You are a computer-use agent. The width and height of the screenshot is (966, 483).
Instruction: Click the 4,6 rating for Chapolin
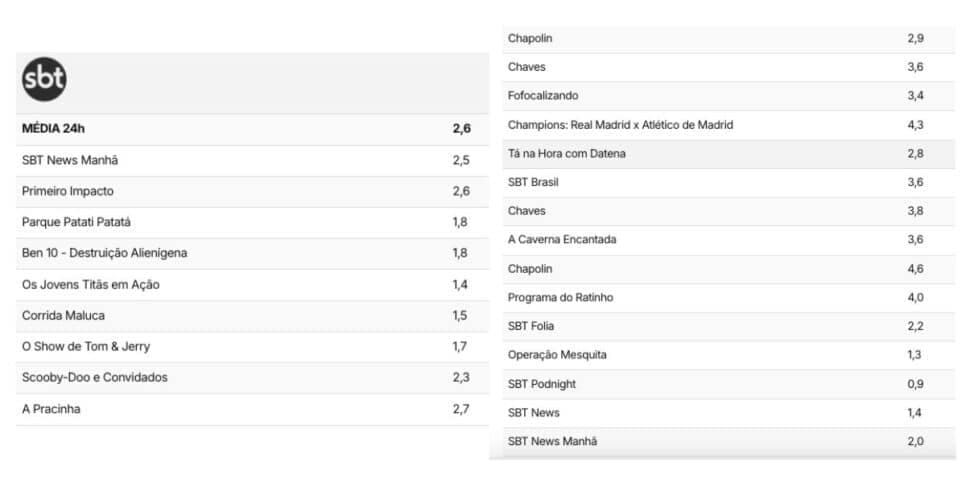click(915, 269)
